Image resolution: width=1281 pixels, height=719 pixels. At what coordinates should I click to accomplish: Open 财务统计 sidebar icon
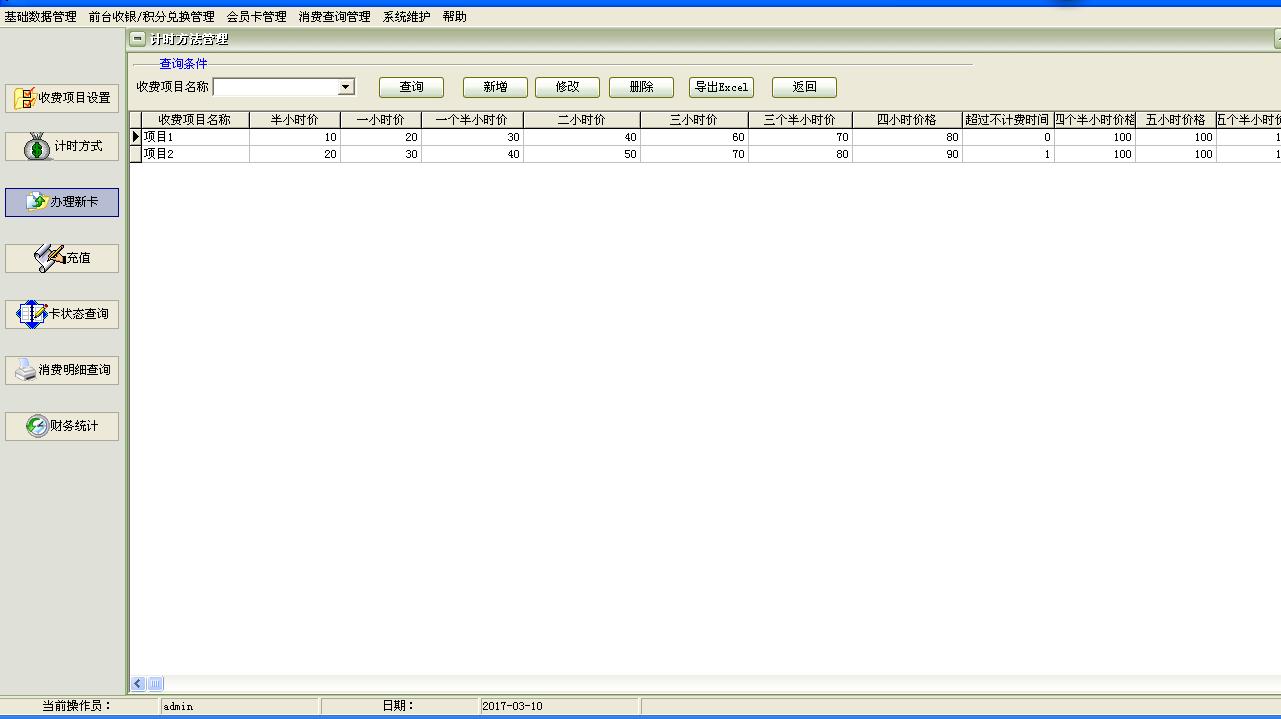[37, 426]
